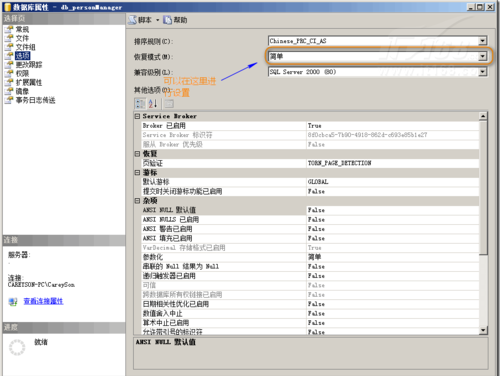
Task: Maximize the 数据库属性 window
Action: coord(480,7)
